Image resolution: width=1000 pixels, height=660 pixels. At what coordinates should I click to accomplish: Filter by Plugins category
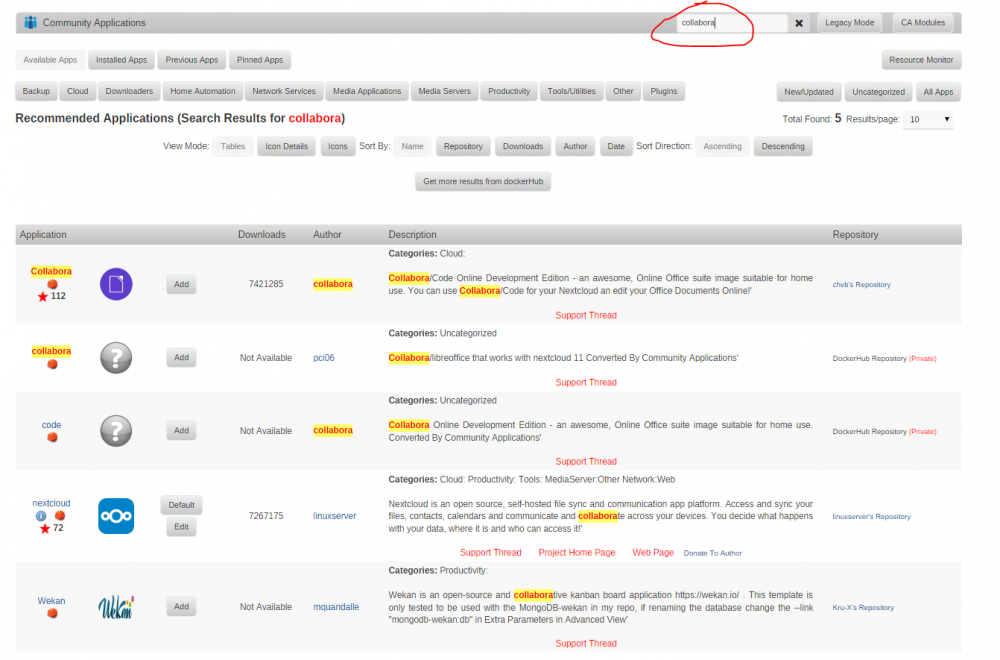tap(664, 91)
